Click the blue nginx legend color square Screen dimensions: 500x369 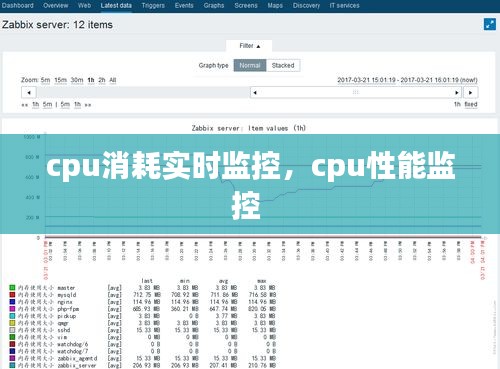point(12,302)
